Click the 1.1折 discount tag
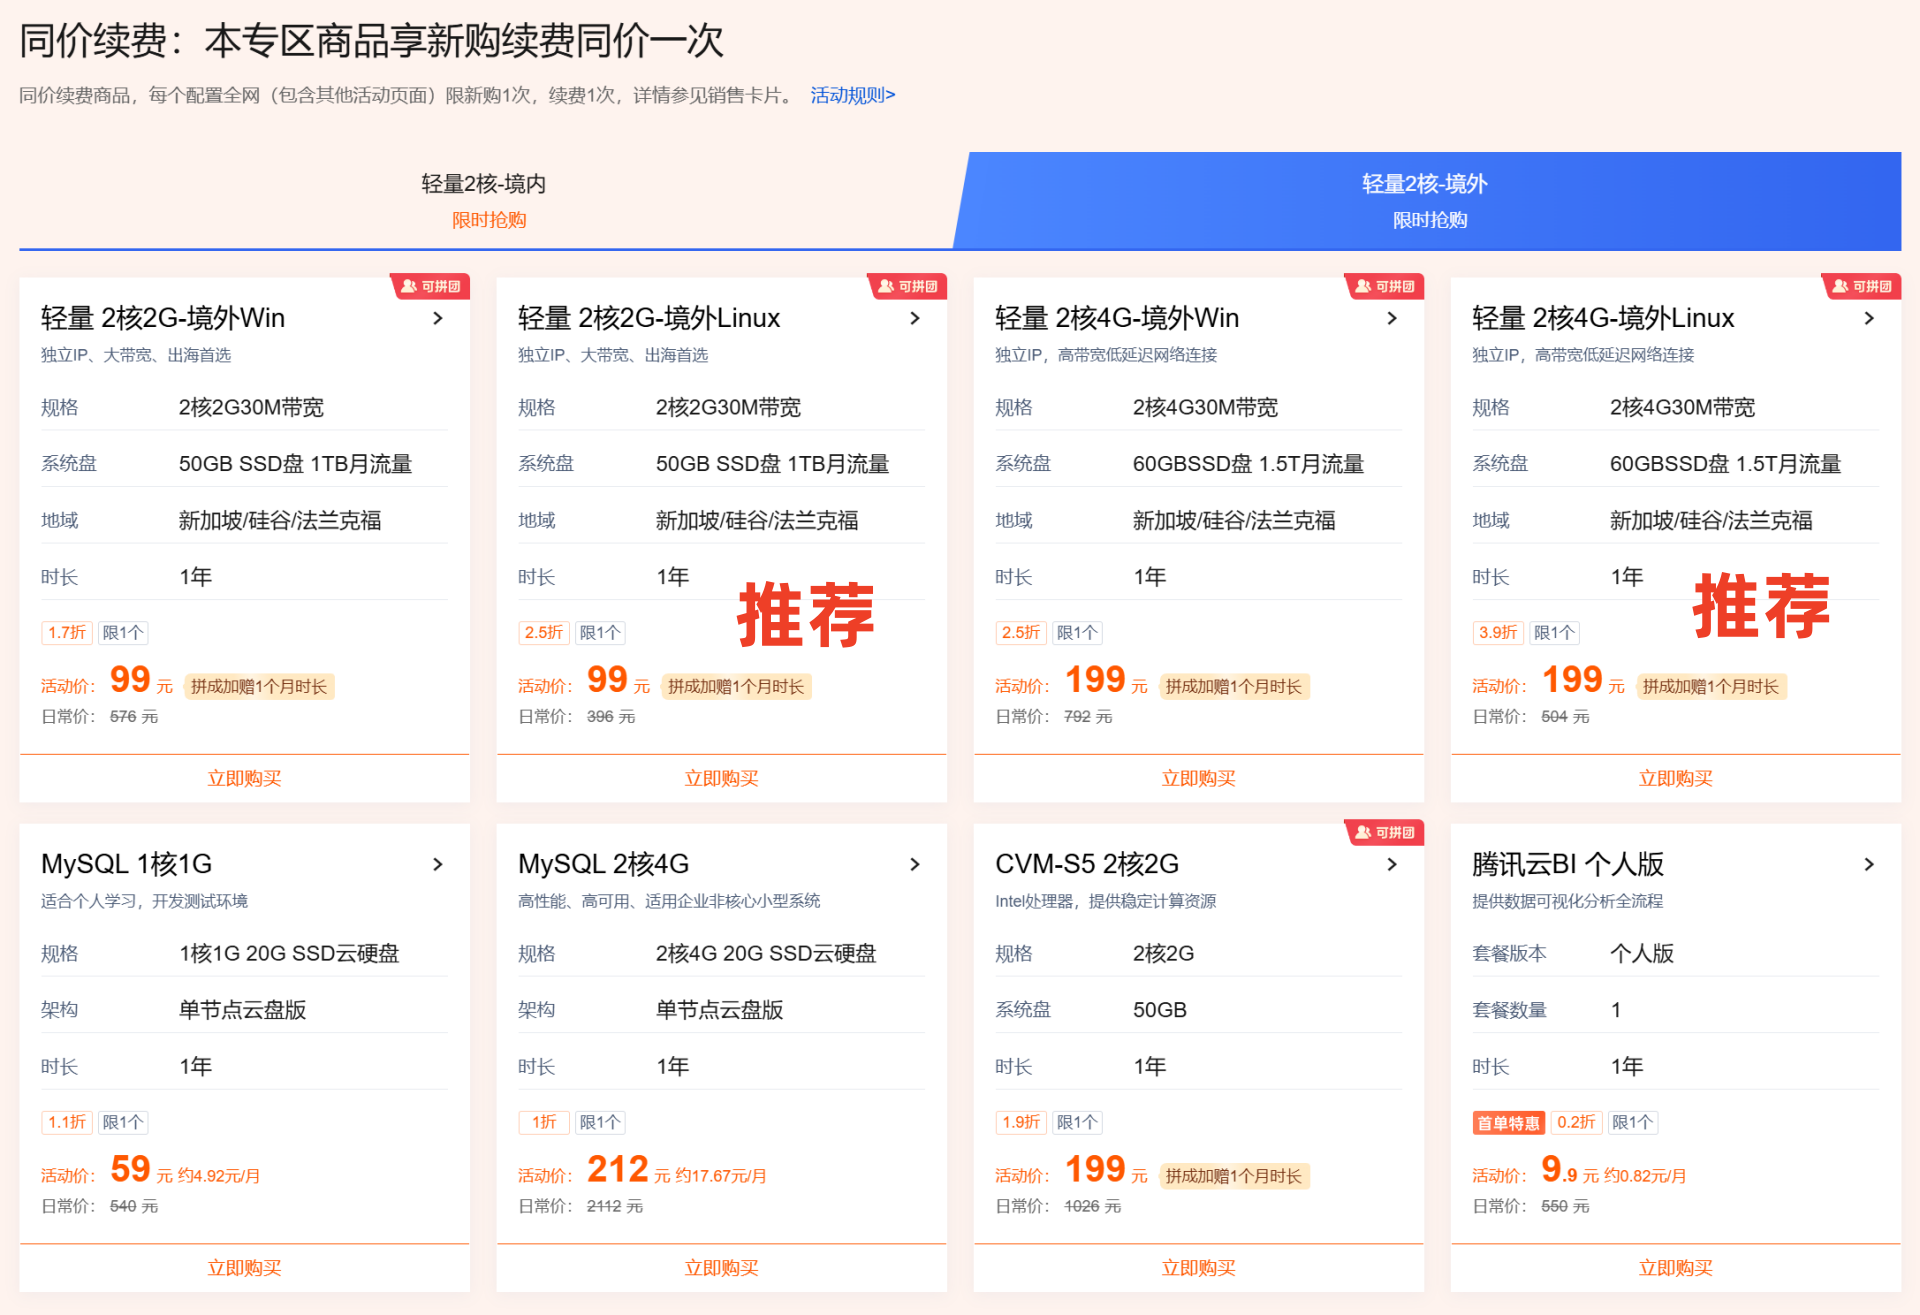Screen dimensions: 1920x1315 click(x=67, y=1123)
